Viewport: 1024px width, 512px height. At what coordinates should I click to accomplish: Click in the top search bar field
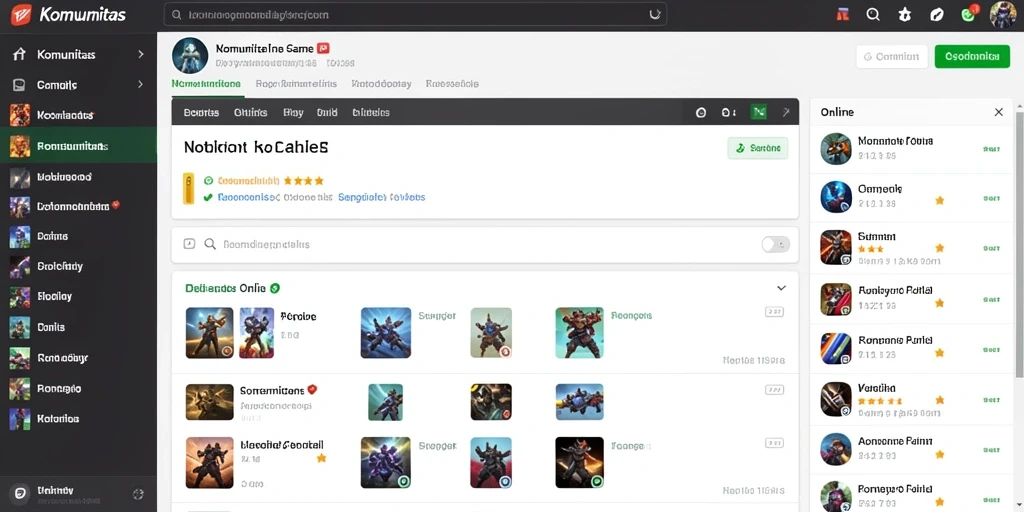click(x=415, y=14)
